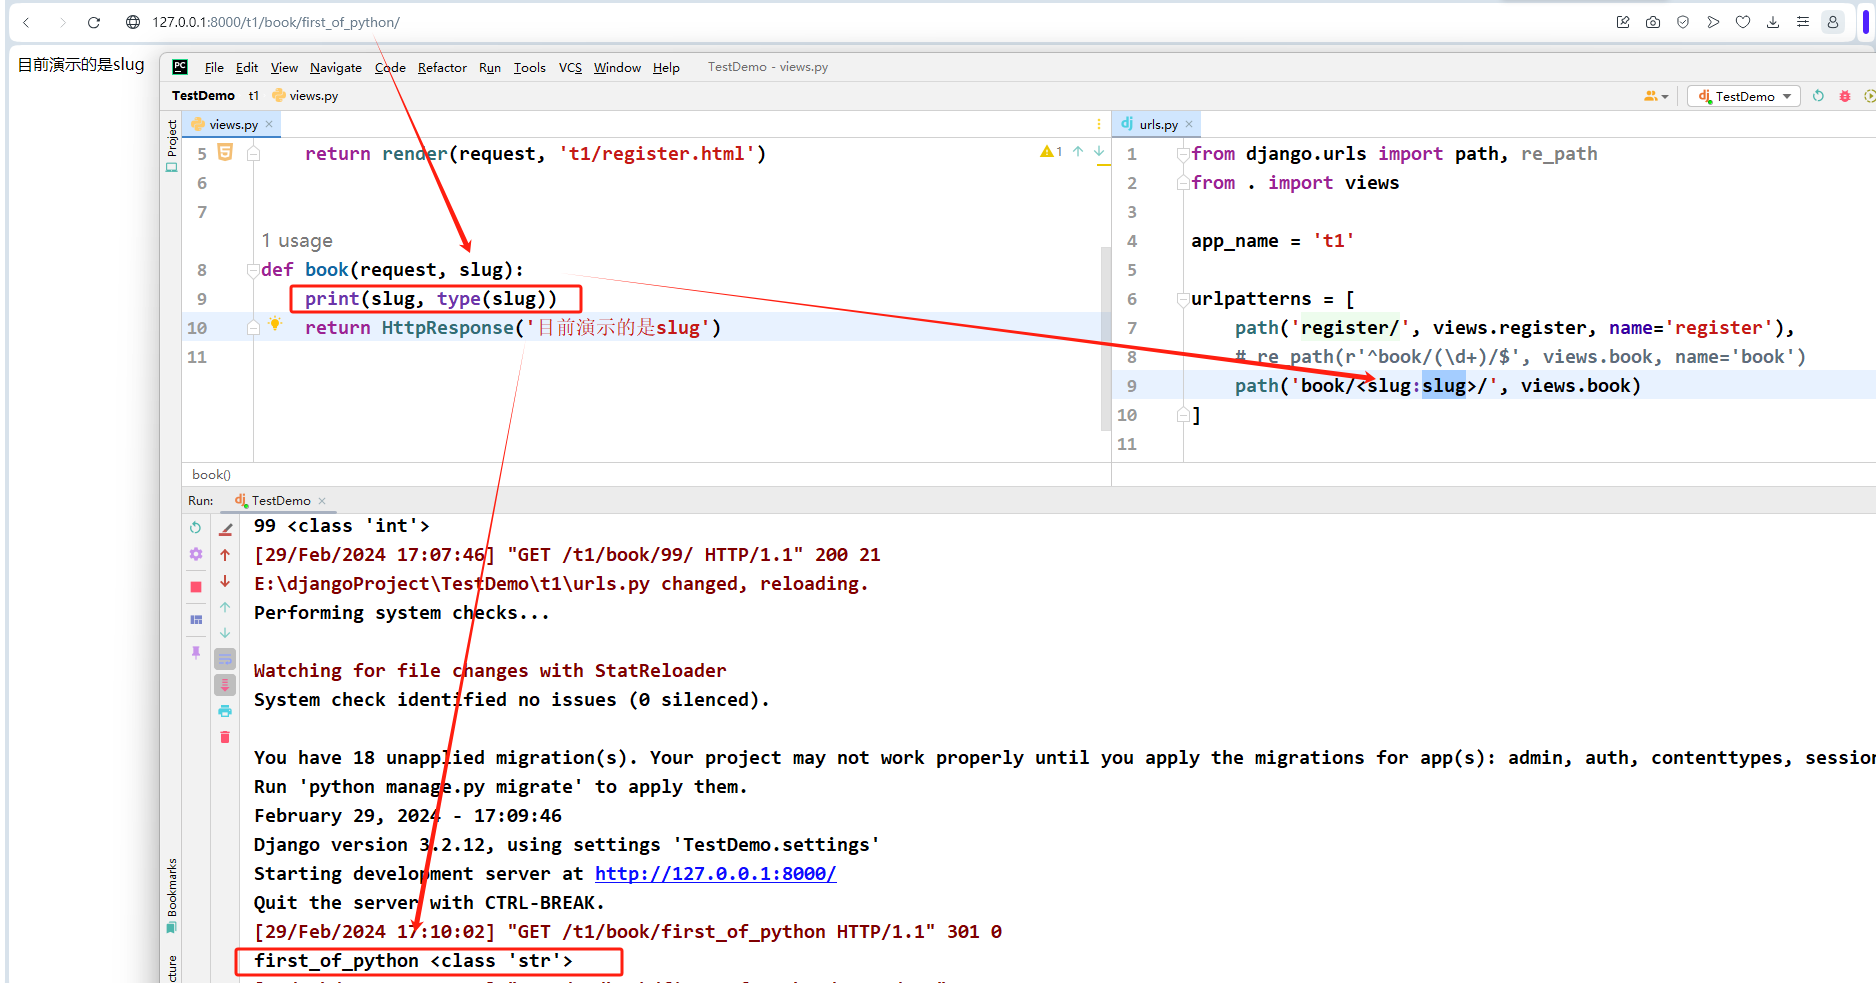
Task: Click the light bulb intention icon on line 10
Action: pyautogui.click(x=275, y=324)
